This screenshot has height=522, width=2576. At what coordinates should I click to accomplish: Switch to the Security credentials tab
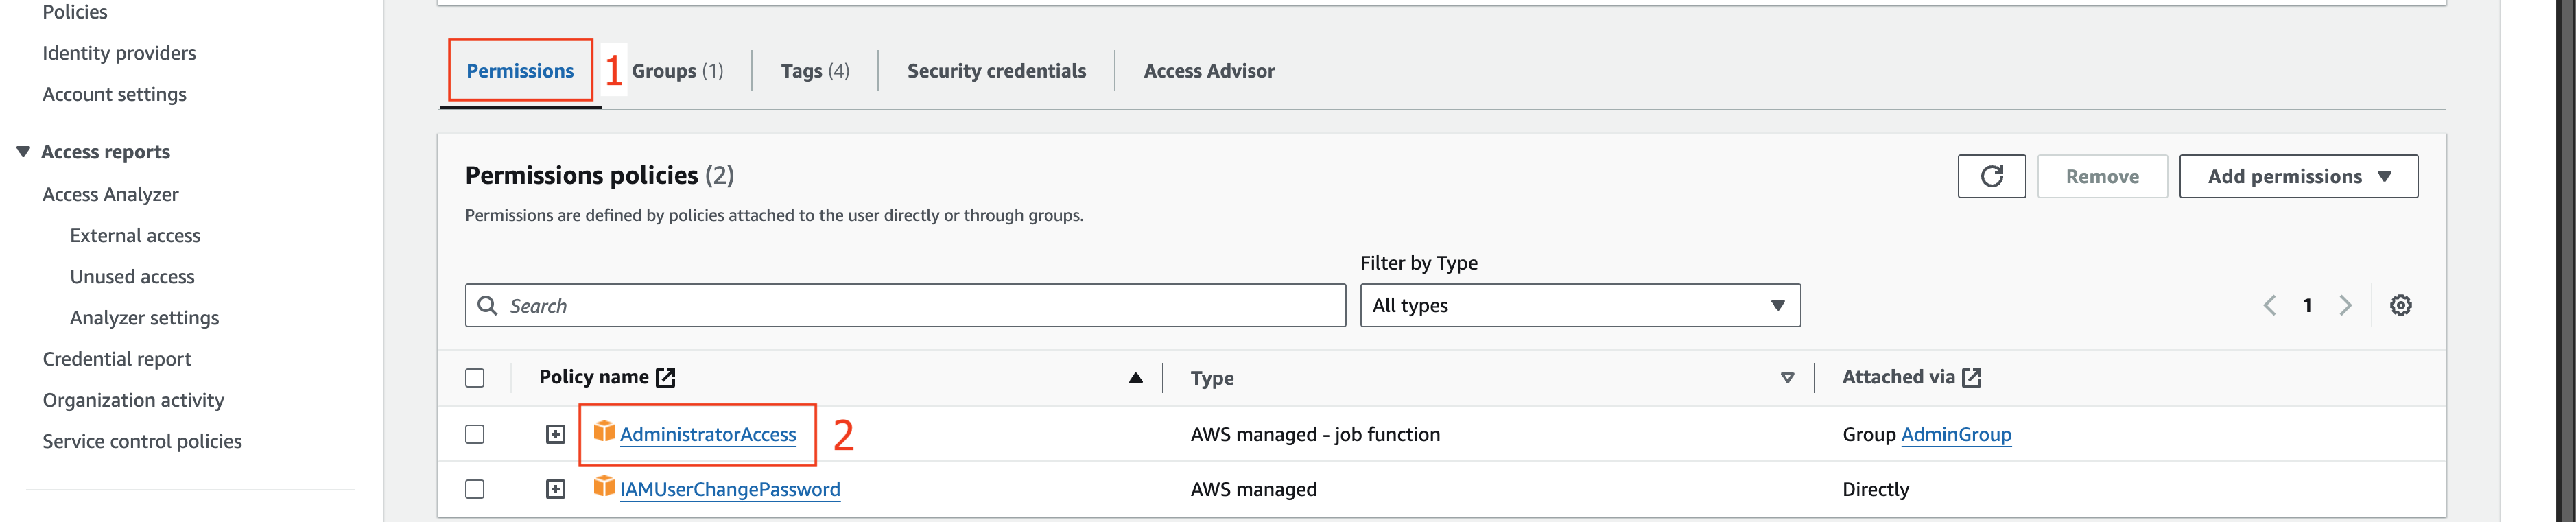[x=996, y=71]
